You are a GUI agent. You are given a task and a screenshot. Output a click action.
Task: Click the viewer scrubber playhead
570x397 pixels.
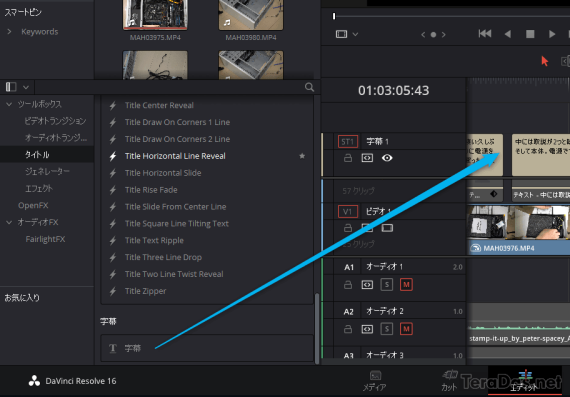click(334, 16)
